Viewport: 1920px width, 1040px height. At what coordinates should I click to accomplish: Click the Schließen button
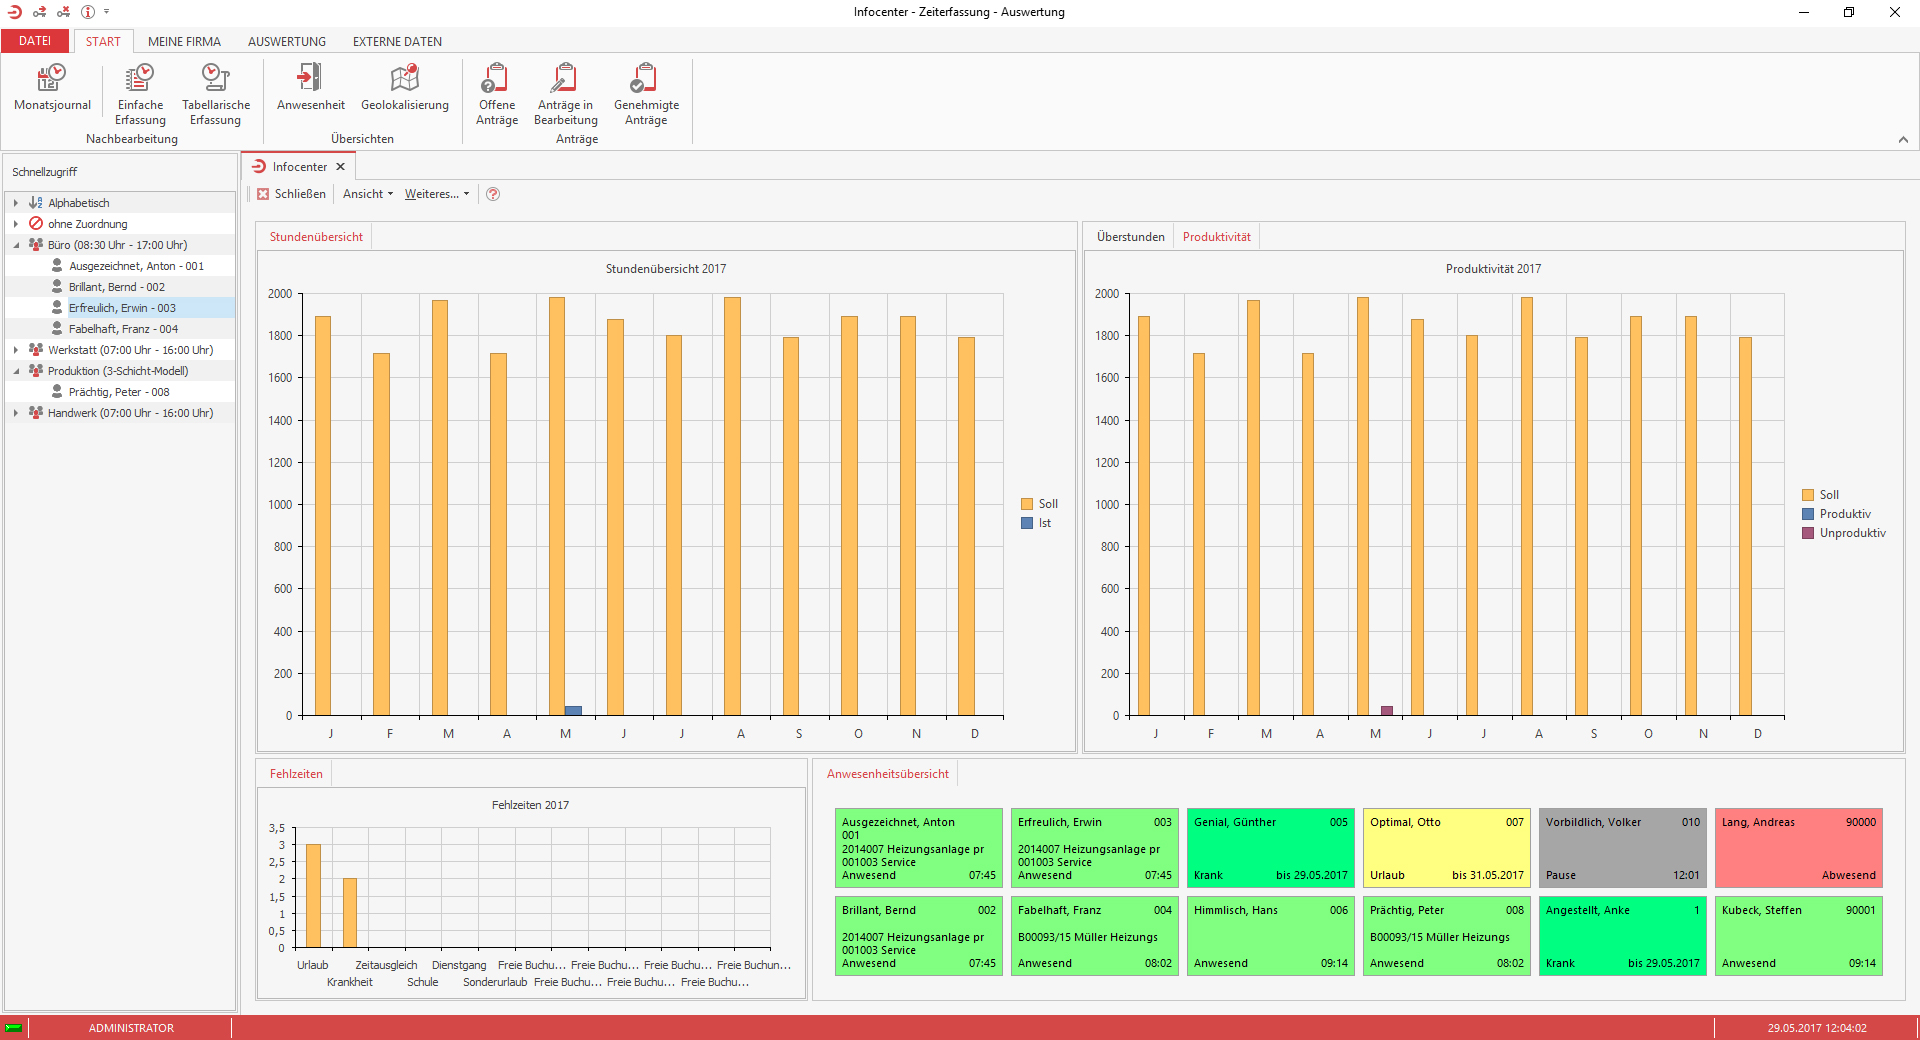click(291, 194)
